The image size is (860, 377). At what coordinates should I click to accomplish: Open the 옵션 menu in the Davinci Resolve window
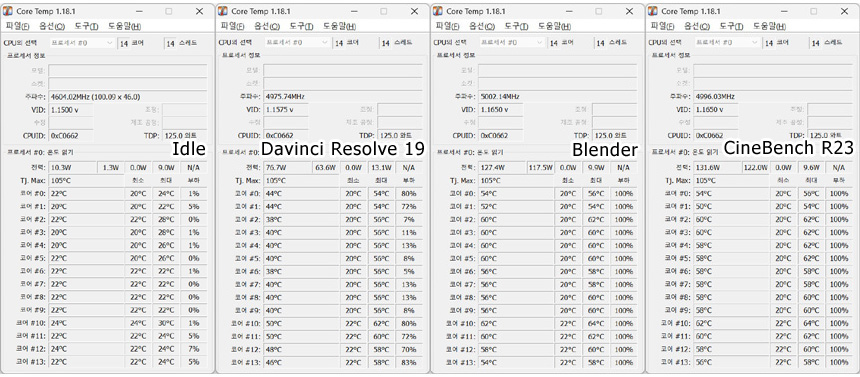click(267, 26)
